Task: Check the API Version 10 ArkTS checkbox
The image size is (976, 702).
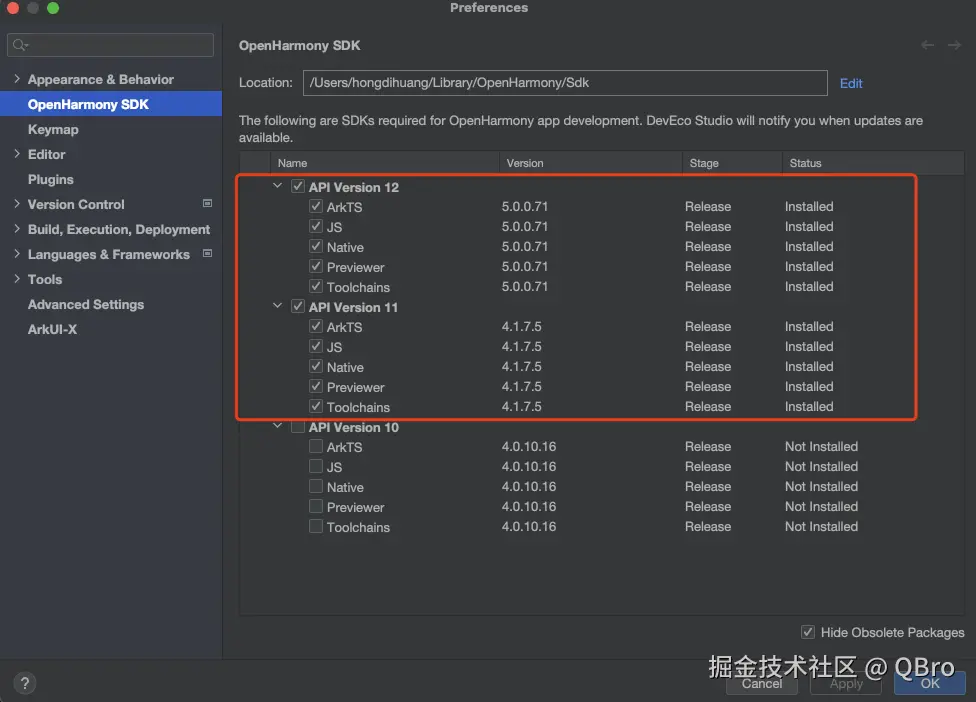Action: click(316, 447)
